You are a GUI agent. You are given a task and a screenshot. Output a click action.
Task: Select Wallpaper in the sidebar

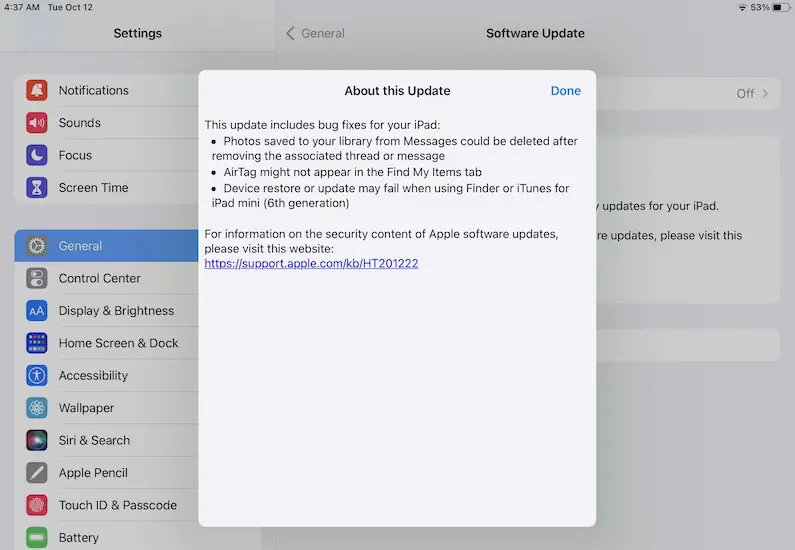[86, 408]
